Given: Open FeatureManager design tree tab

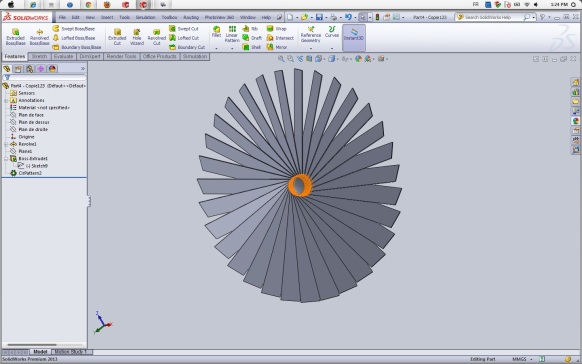Looking at the screenshot, I should pyautogui.click(x=7, y=69).
